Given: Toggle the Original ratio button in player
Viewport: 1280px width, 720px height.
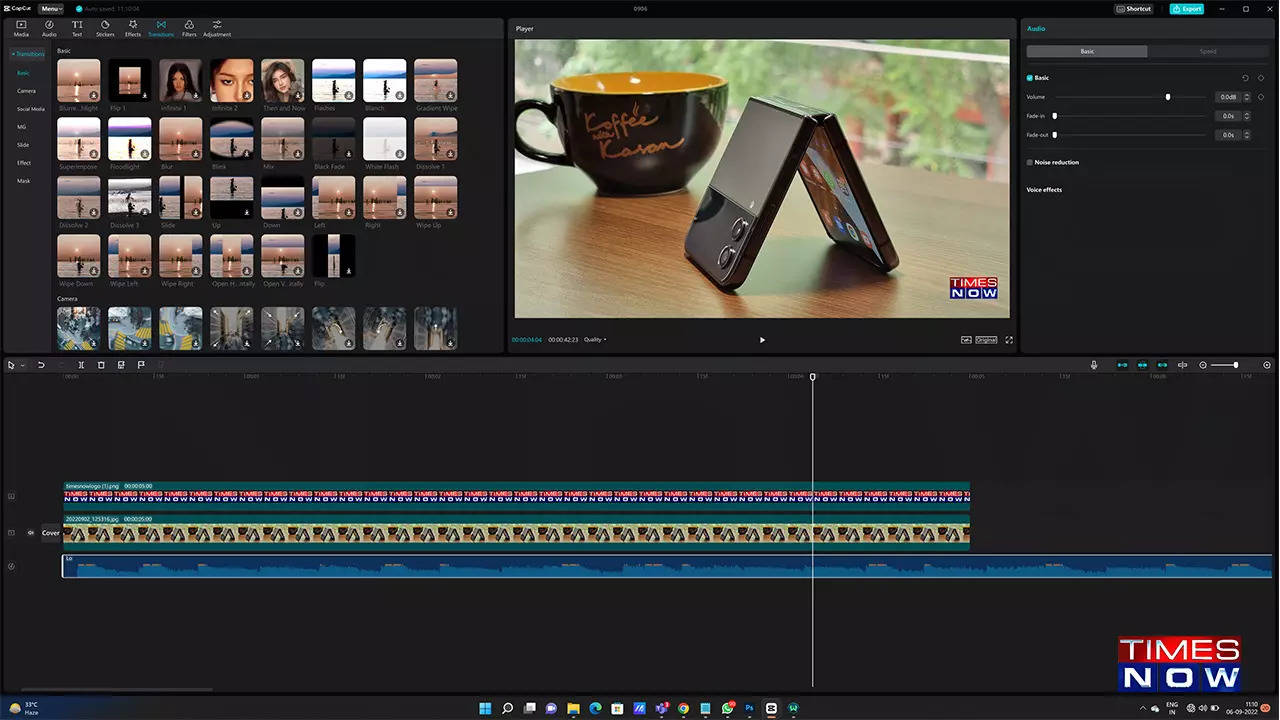Looking at the screenshot, I should [986, 340].
